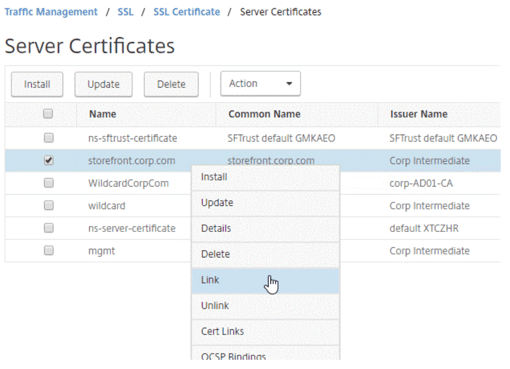The image size is (510, 369).
Task: Click SFTrust default GMKAEO common name cell
Action: tap(281, 138)
